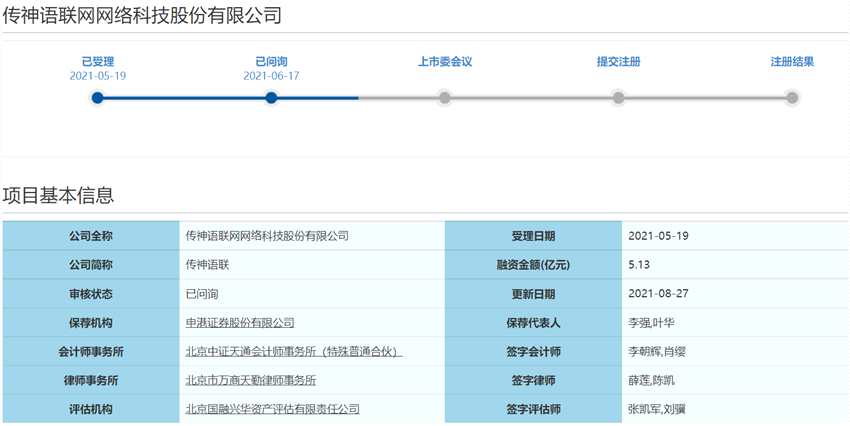The image size is (850, 426).
Task: Open the 北京中证天通会计师事务所 link
Action: (x=292, y=352)
